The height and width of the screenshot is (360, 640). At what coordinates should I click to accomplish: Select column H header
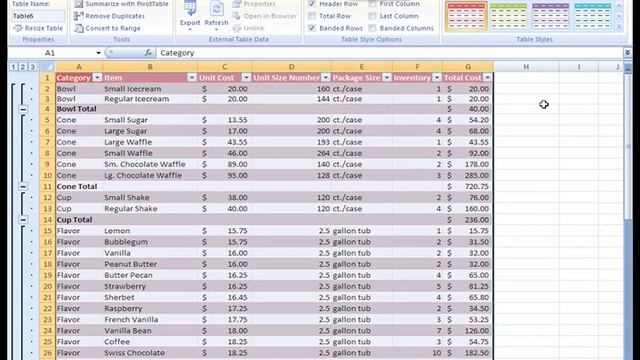coord(526,67)
